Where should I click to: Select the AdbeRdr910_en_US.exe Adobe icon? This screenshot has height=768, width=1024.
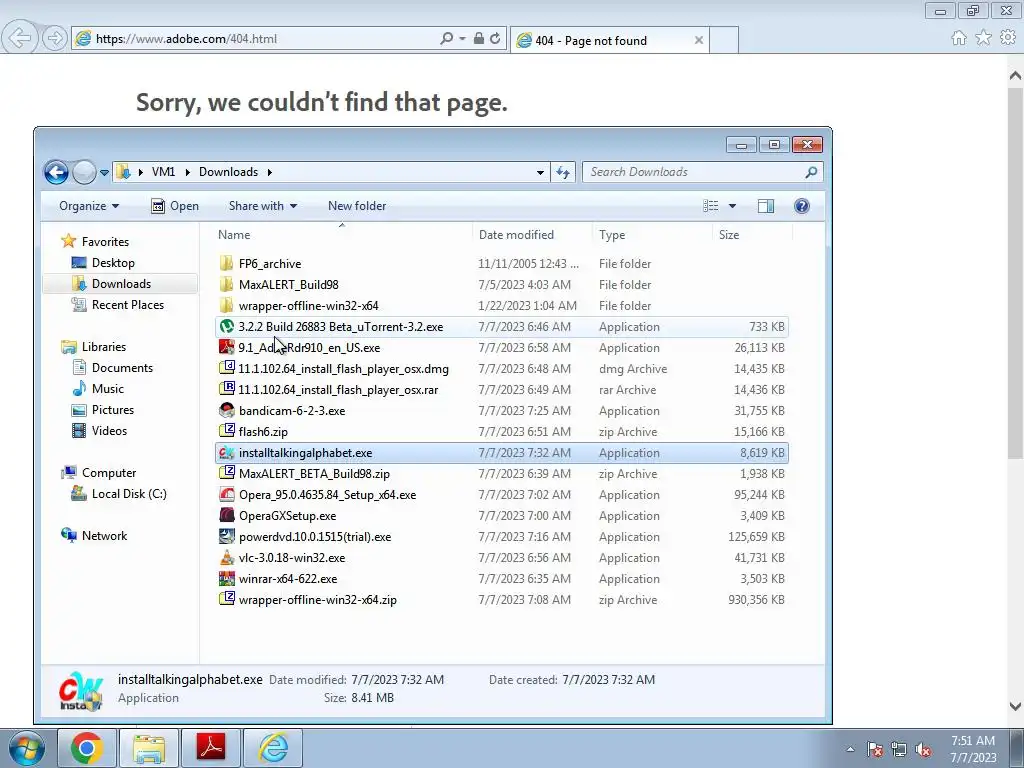click(x=227, y=347)
